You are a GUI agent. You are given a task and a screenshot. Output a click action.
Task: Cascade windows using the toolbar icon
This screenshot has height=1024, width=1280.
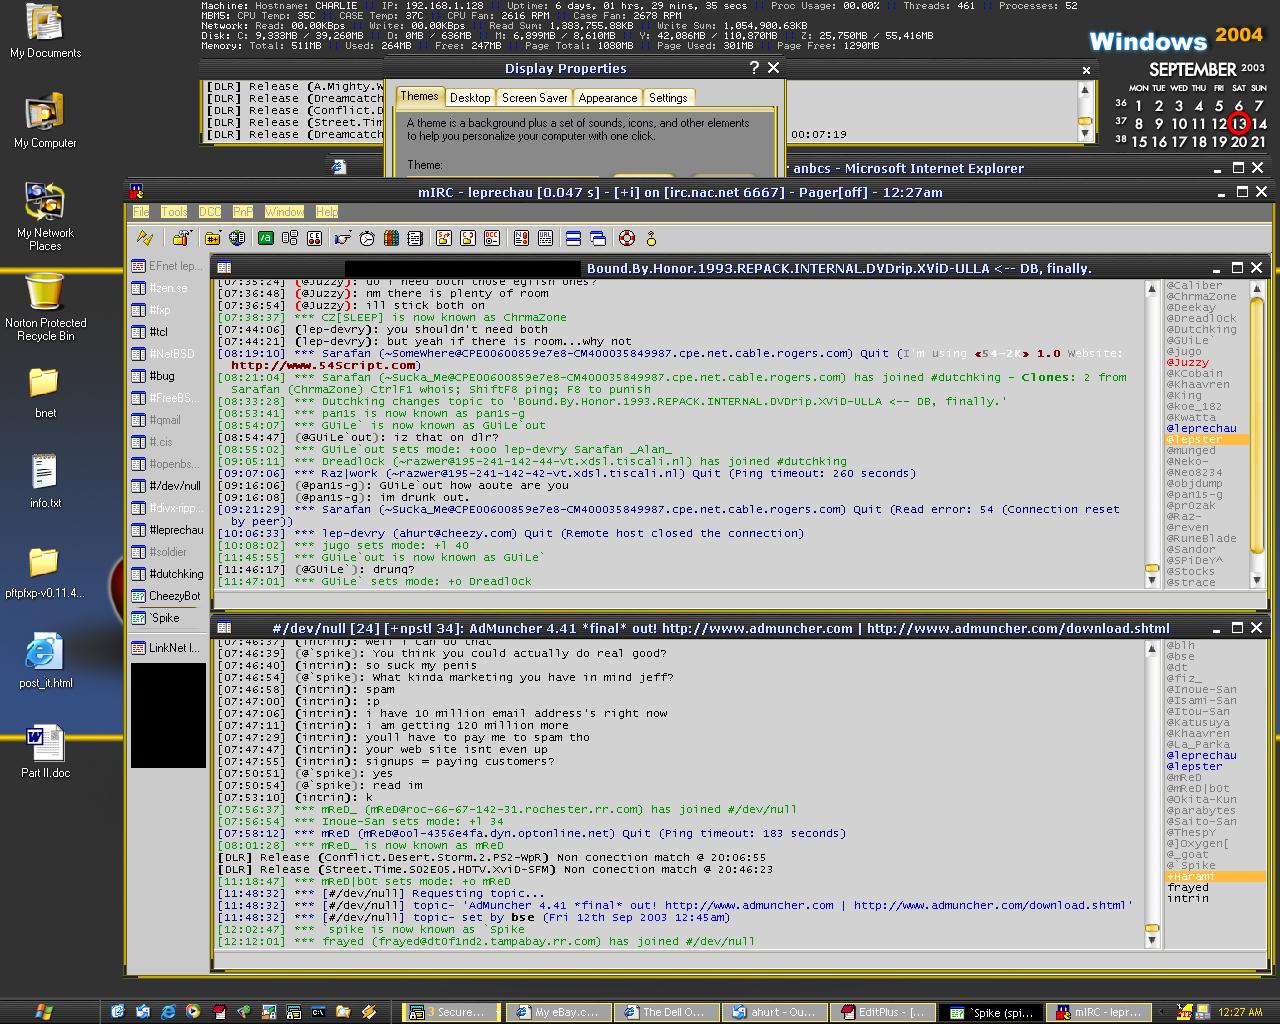pyautogui.click(x=597, y=238)
